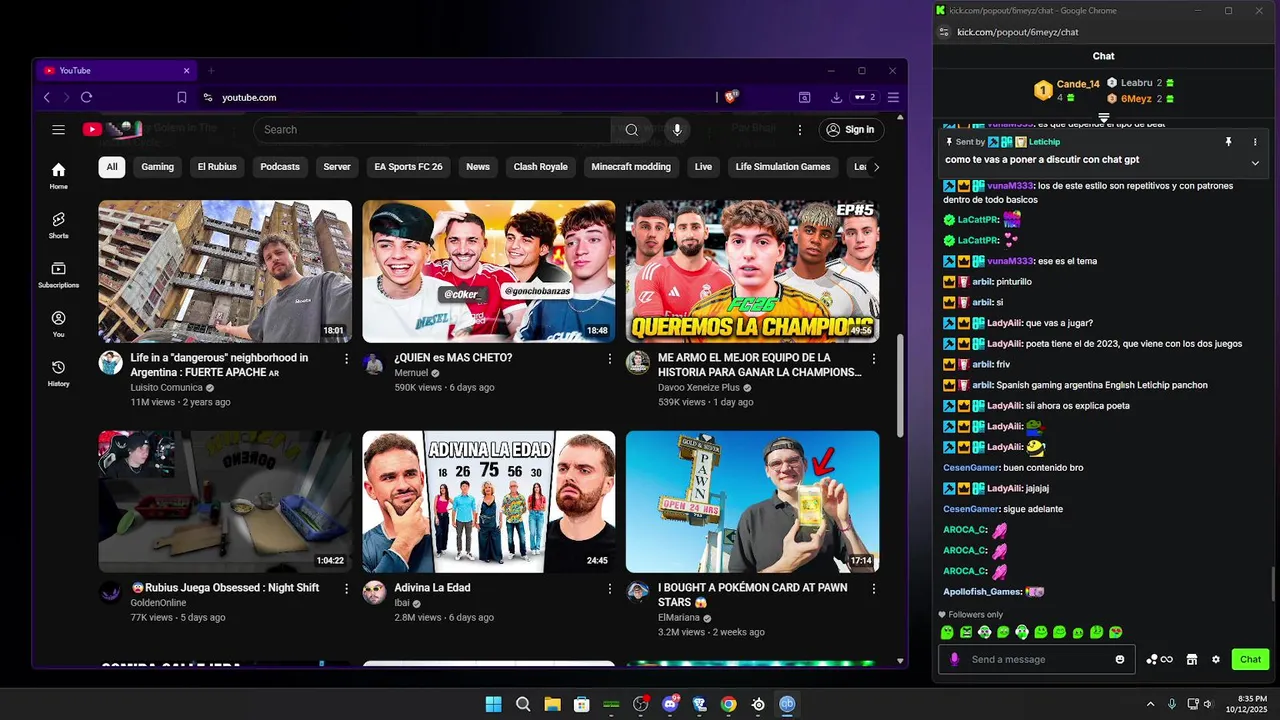Open the Pokémon card Pawn Stars thumbnail

tap(753, 501)
